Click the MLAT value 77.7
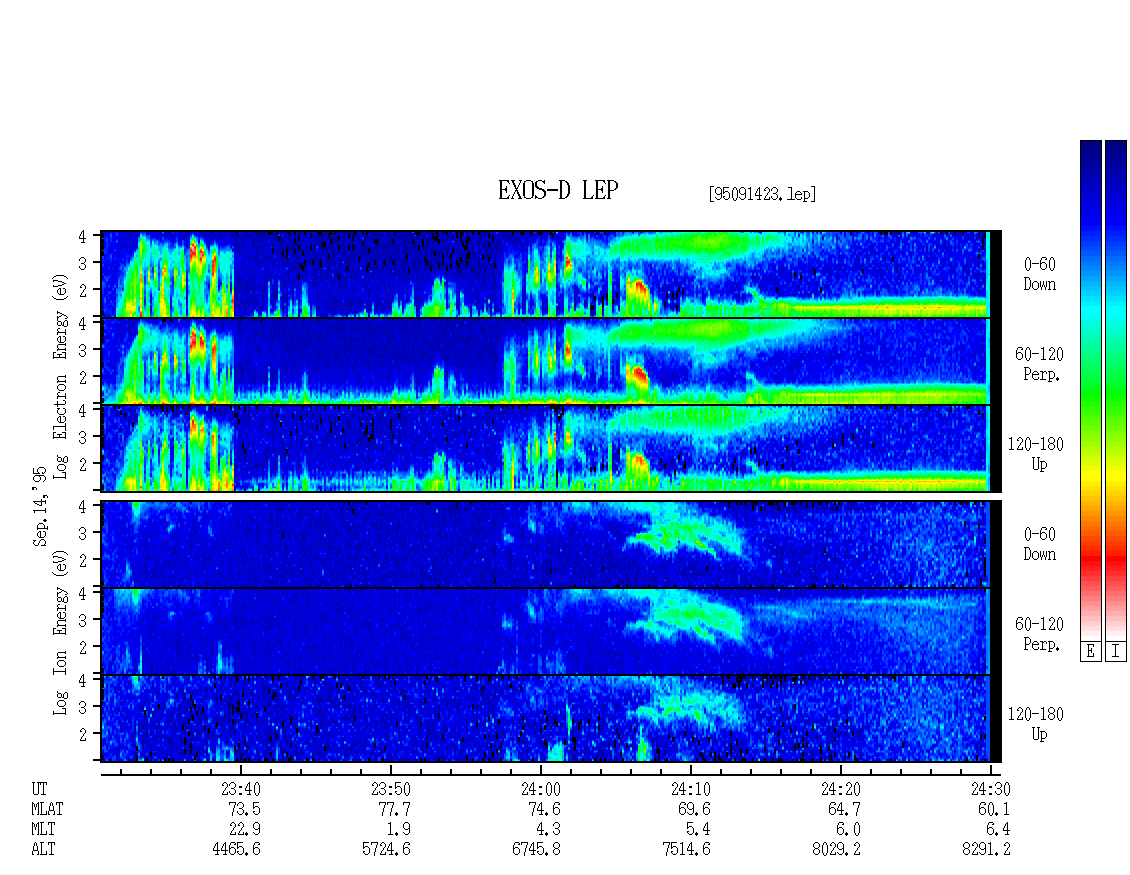This screenshot has width=1130, height=875. click(x=394, y=809)
